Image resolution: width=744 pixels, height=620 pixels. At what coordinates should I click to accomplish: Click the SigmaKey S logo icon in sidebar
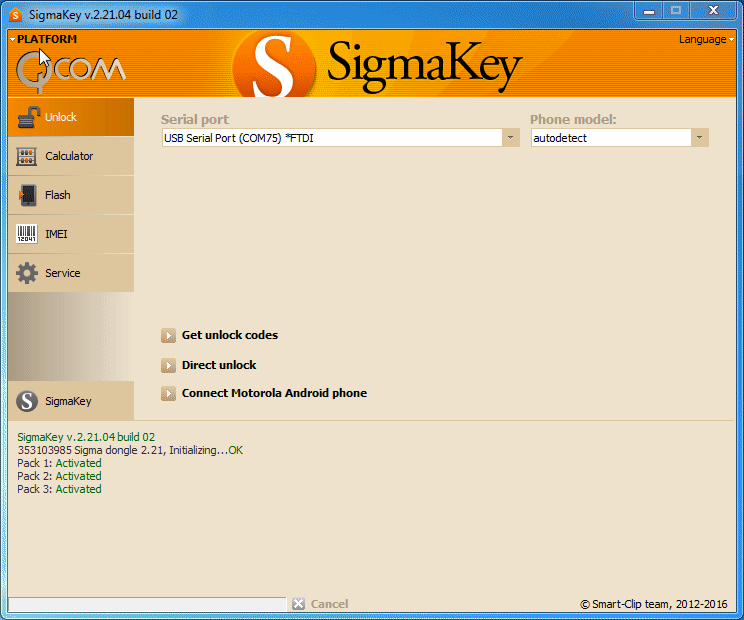click(27, 401)
